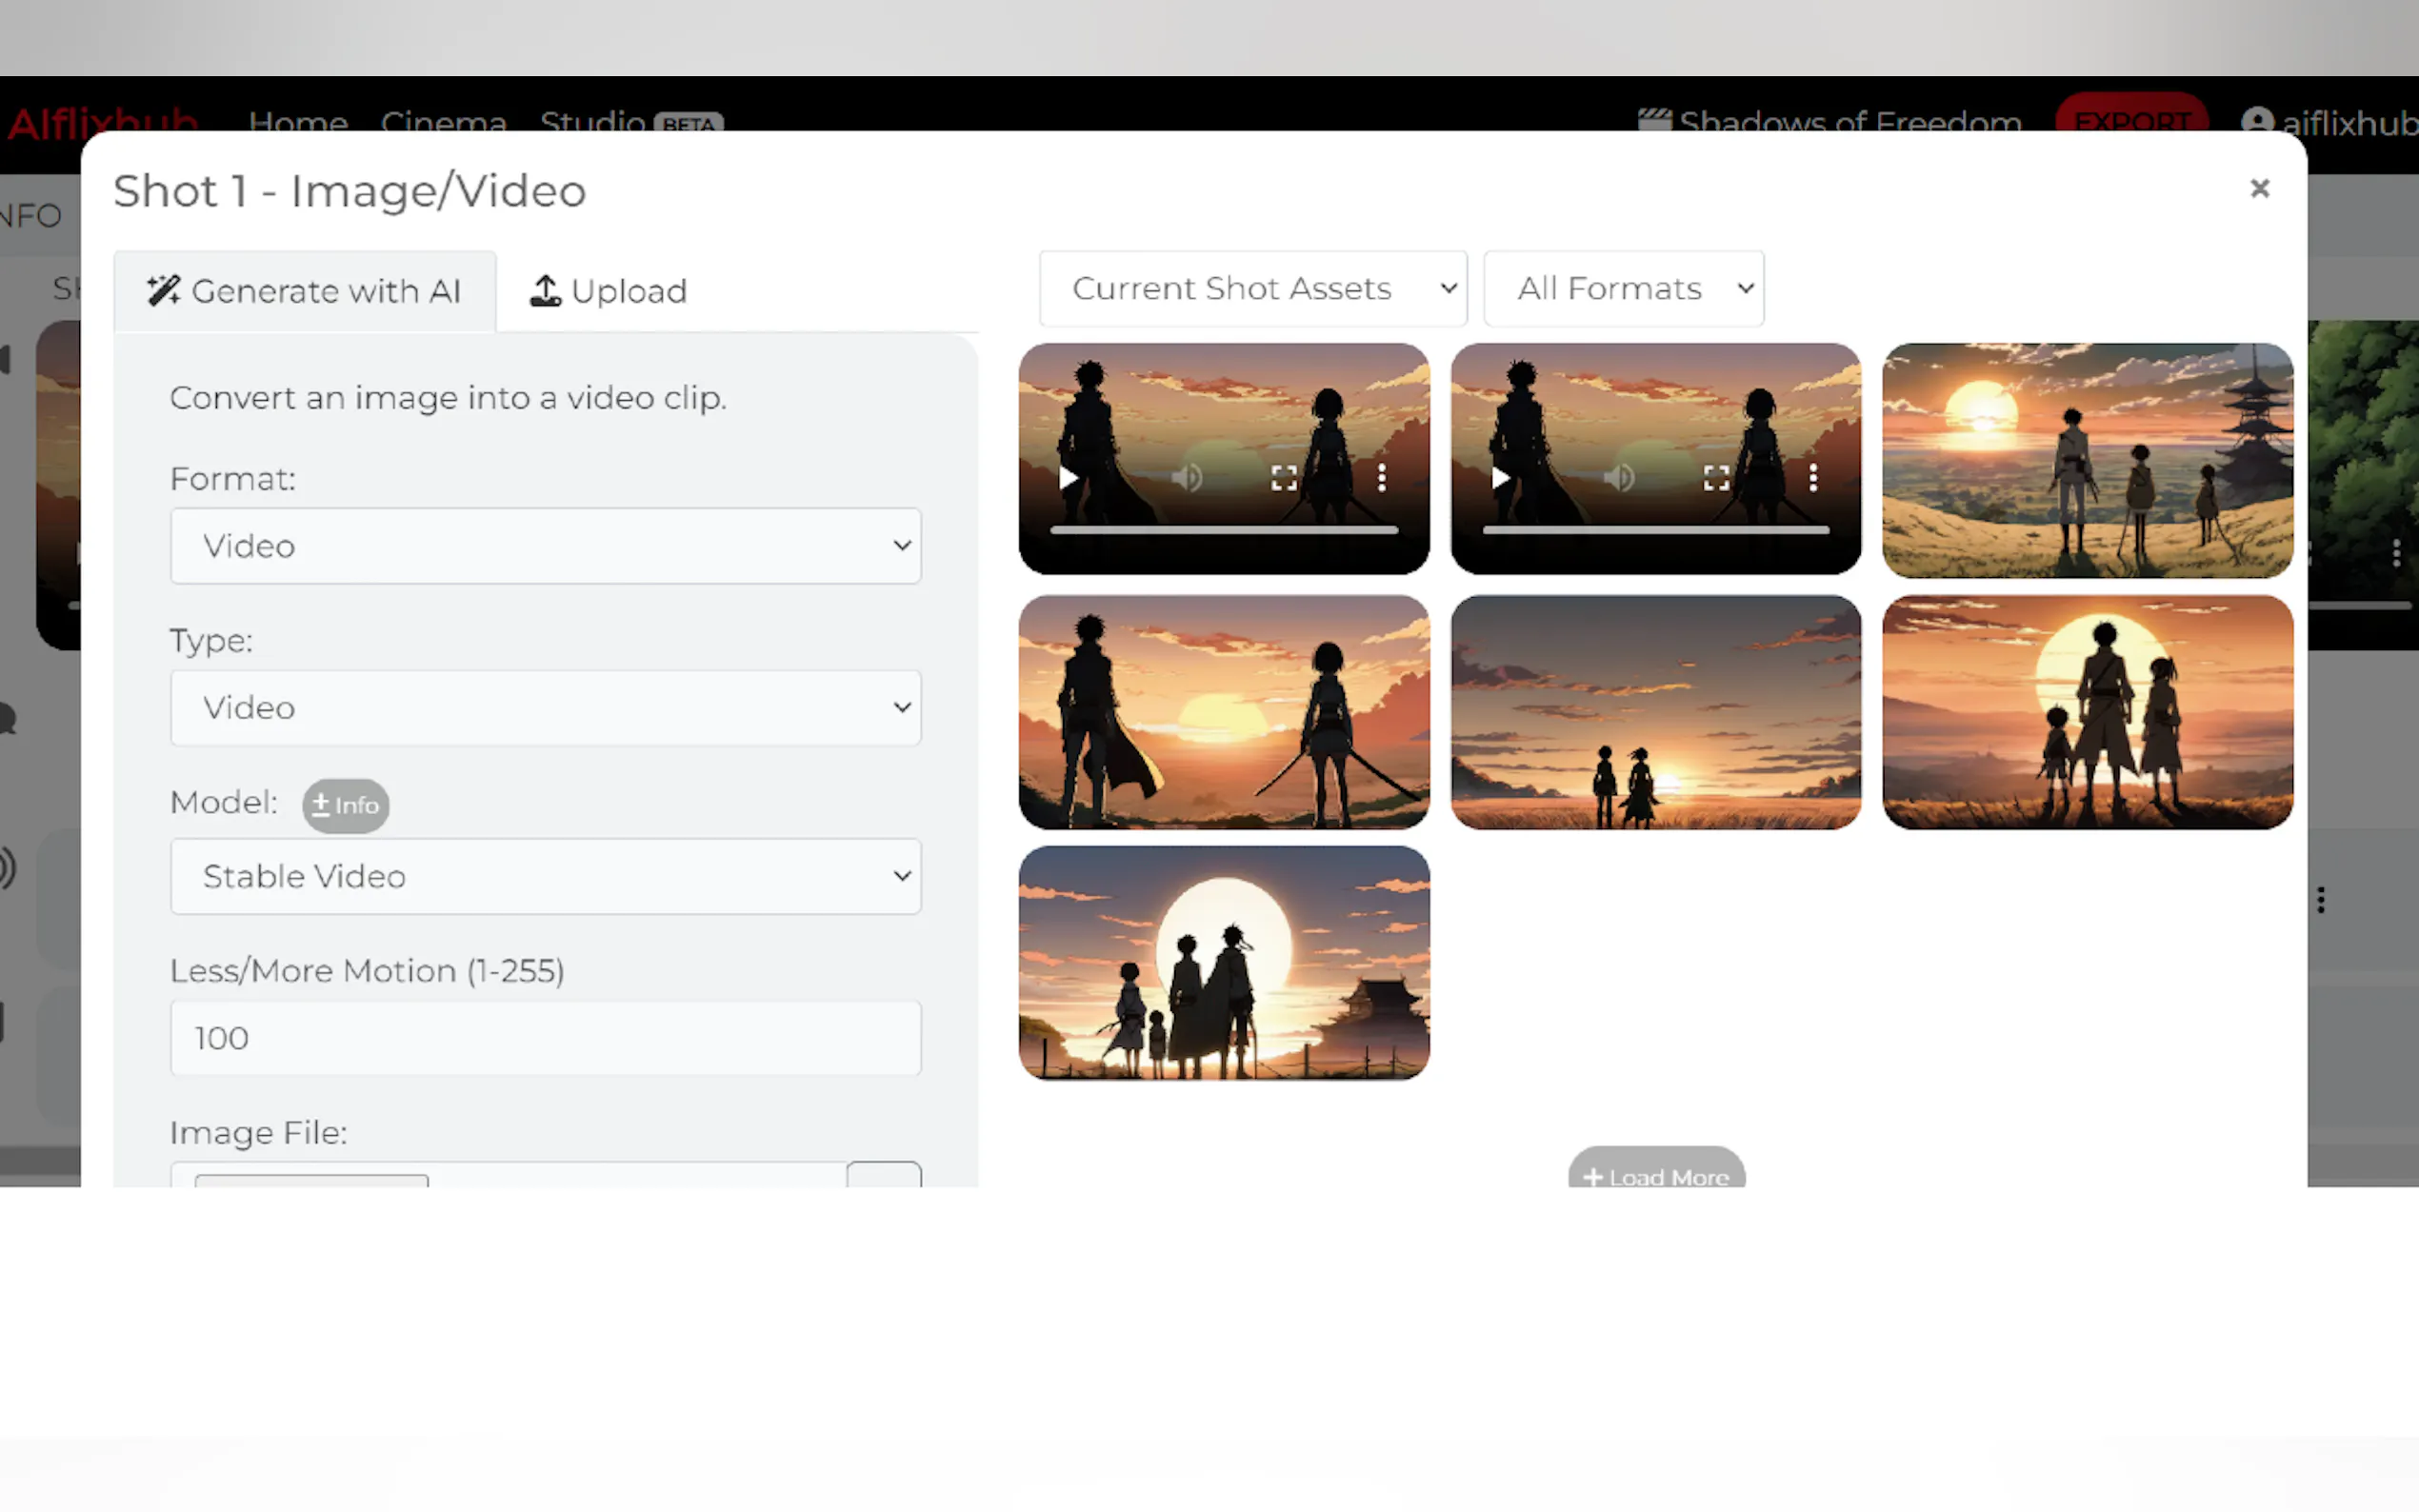Open the Format dropdown
The height and width of the screenshot is (1512, 2419).
click(545, 546)
